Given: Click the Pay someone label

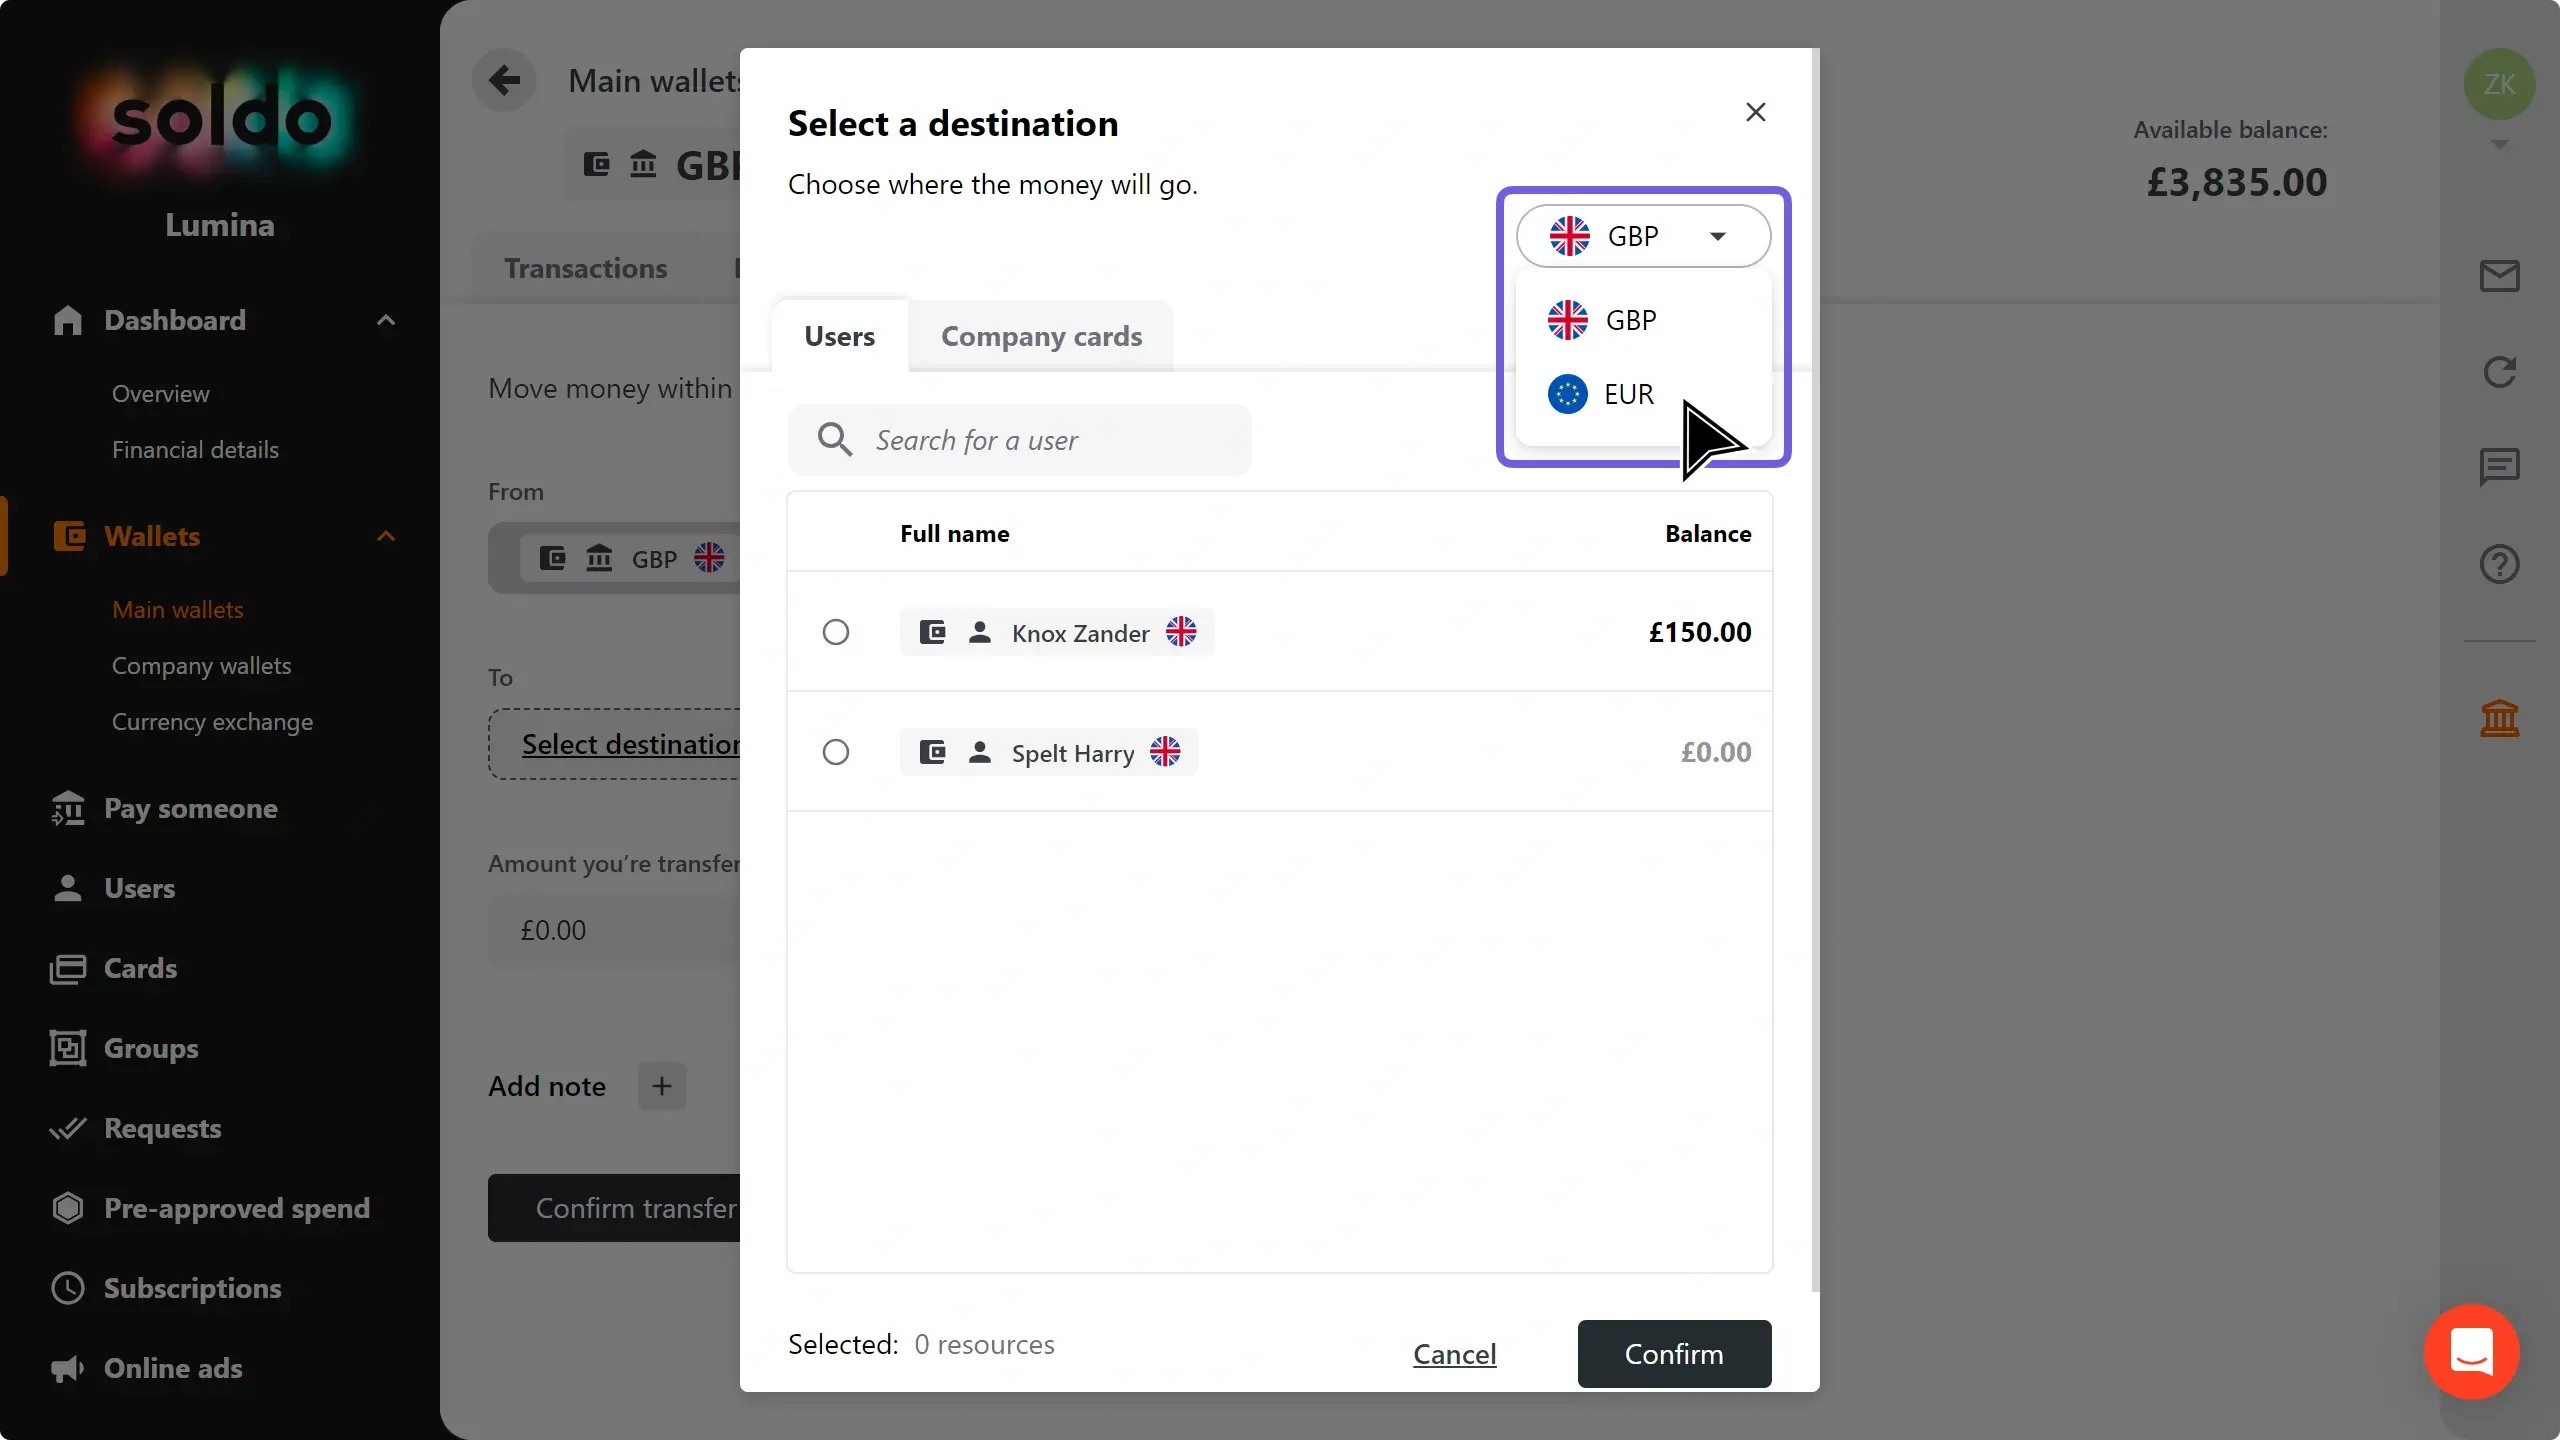Looking at the screenshot, I should 191,808.
